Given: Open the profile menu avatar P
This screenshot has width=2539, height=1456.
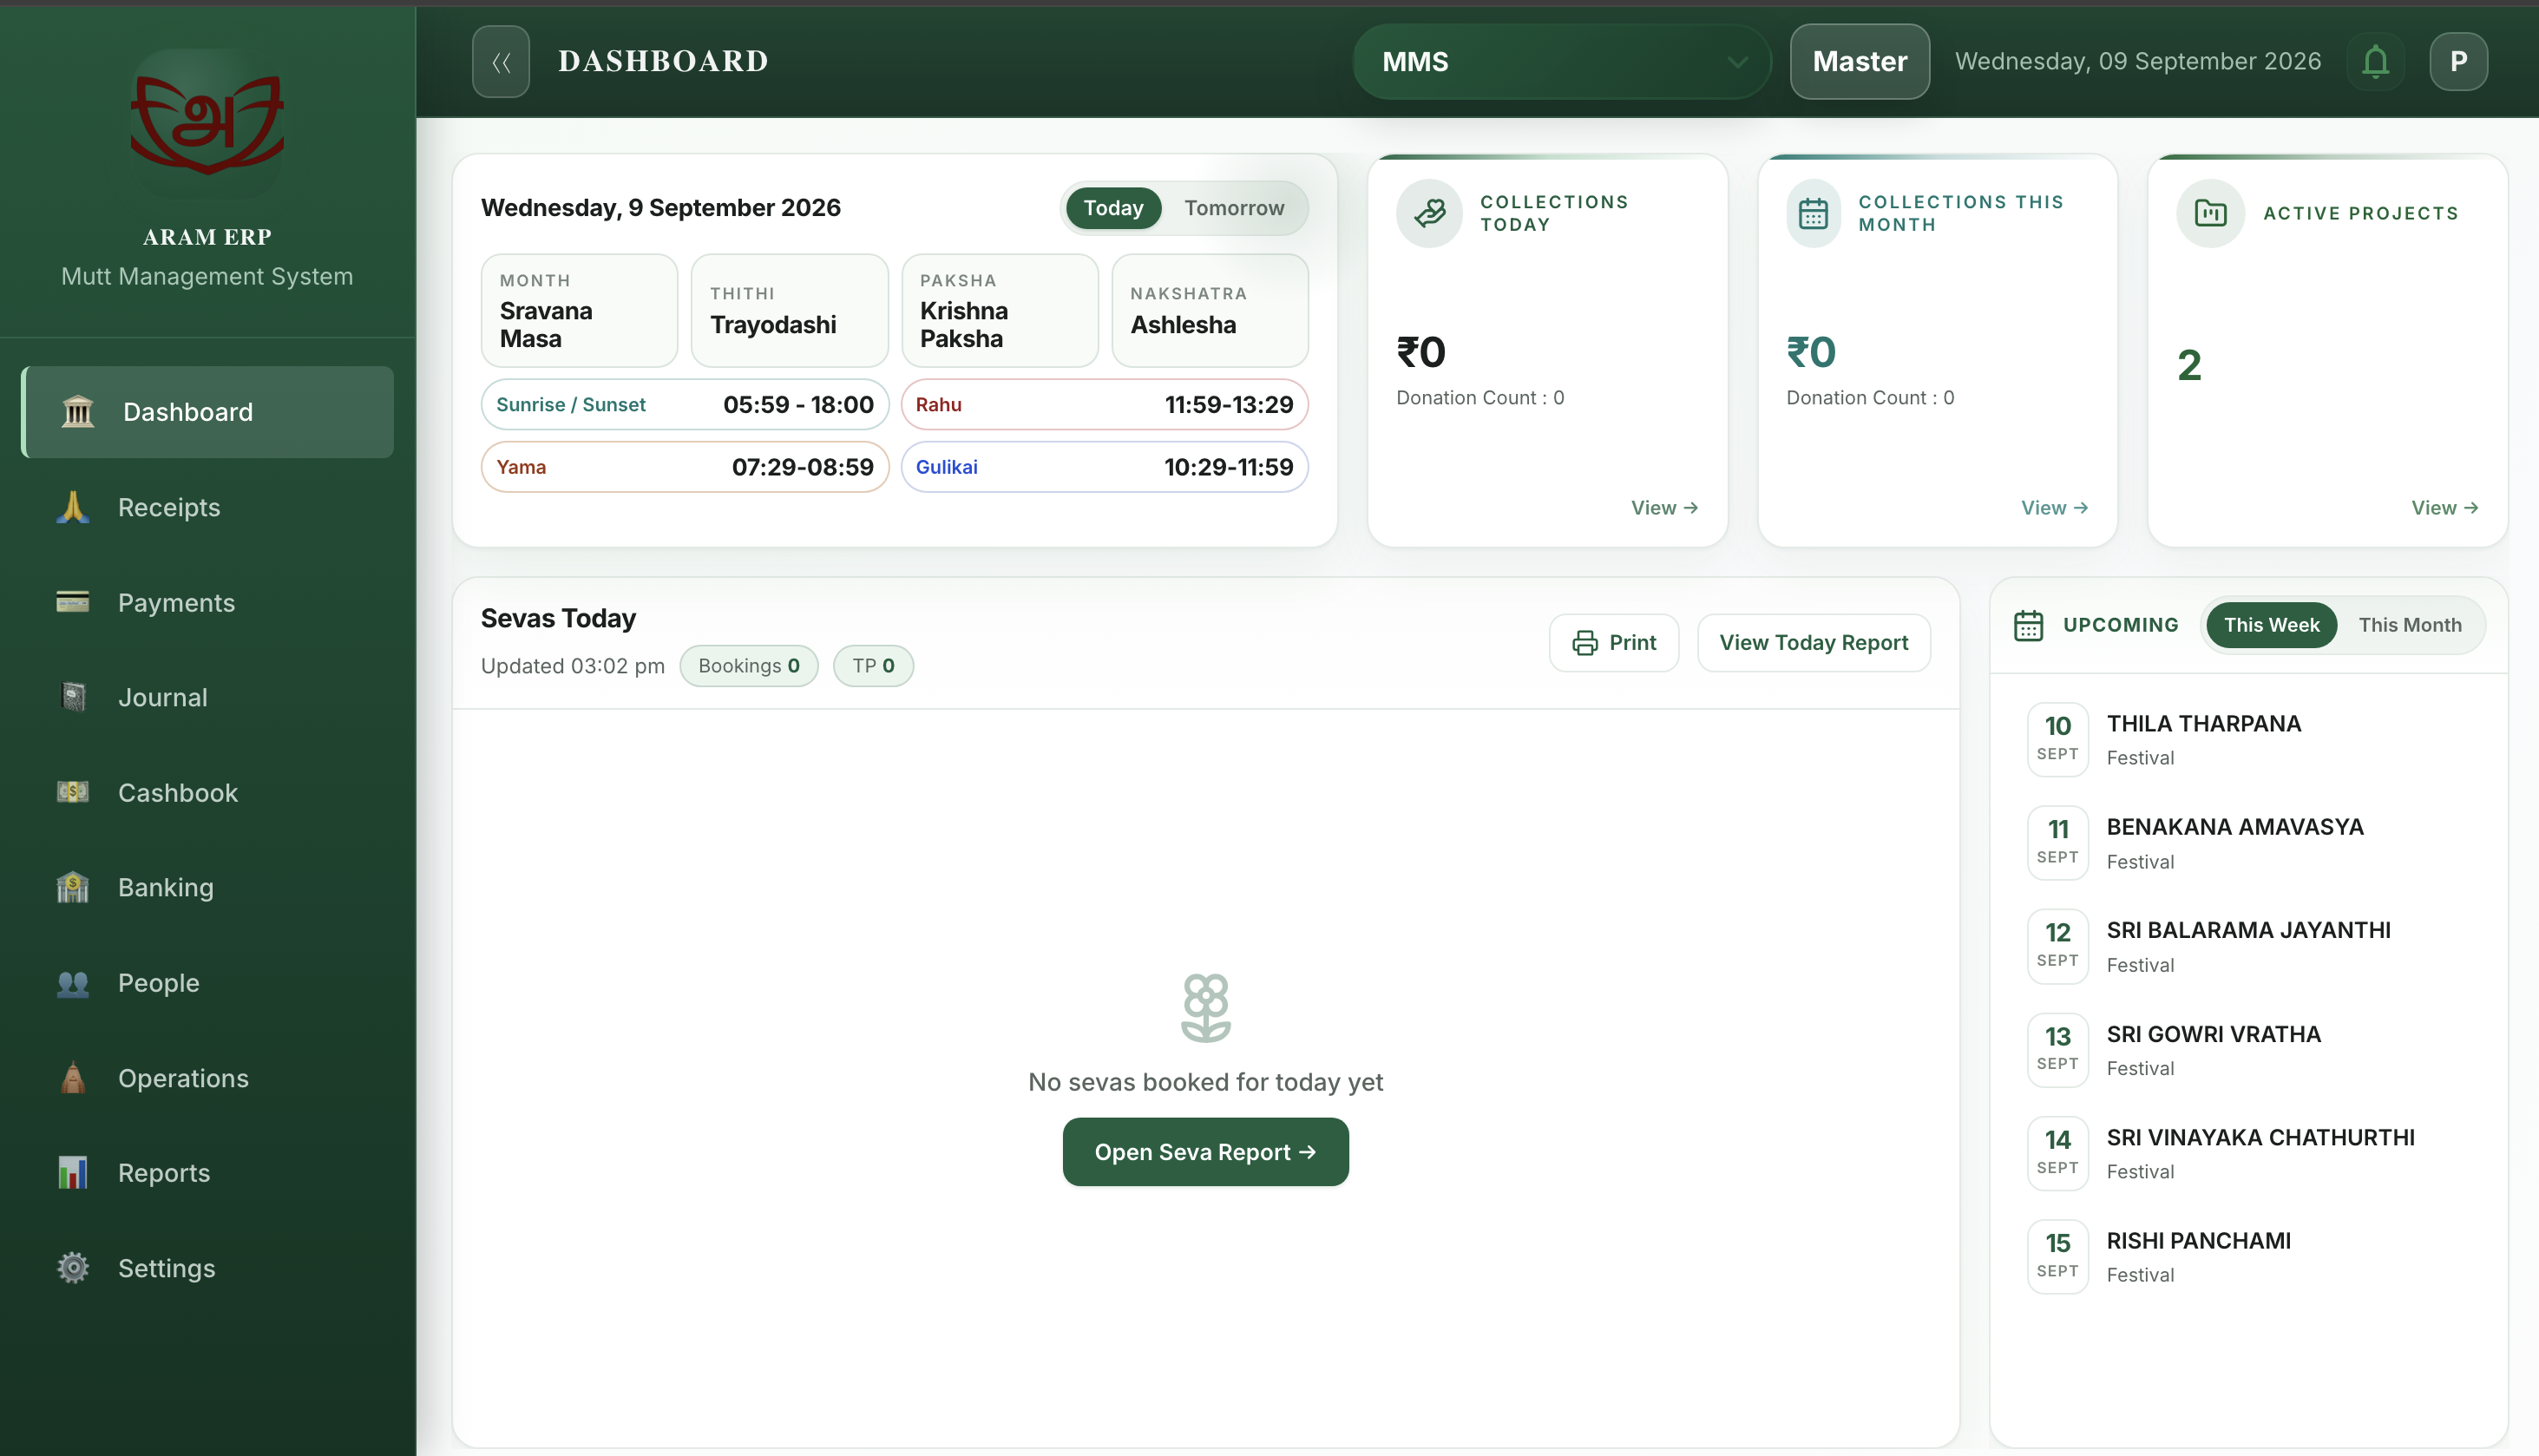Looking at the screenshot, I should [2458, 61].
